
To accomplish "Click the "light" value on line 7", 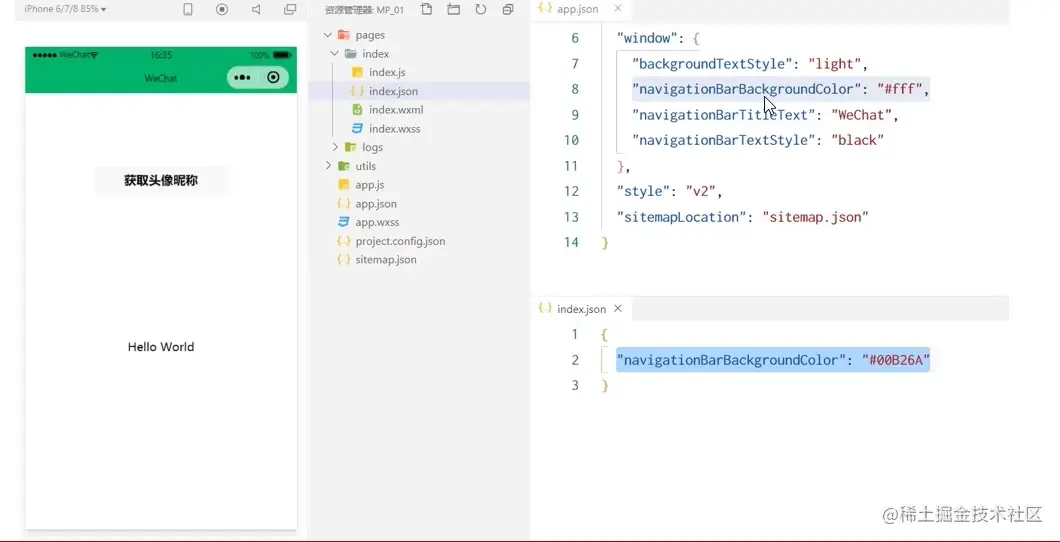I will [835, 64].
